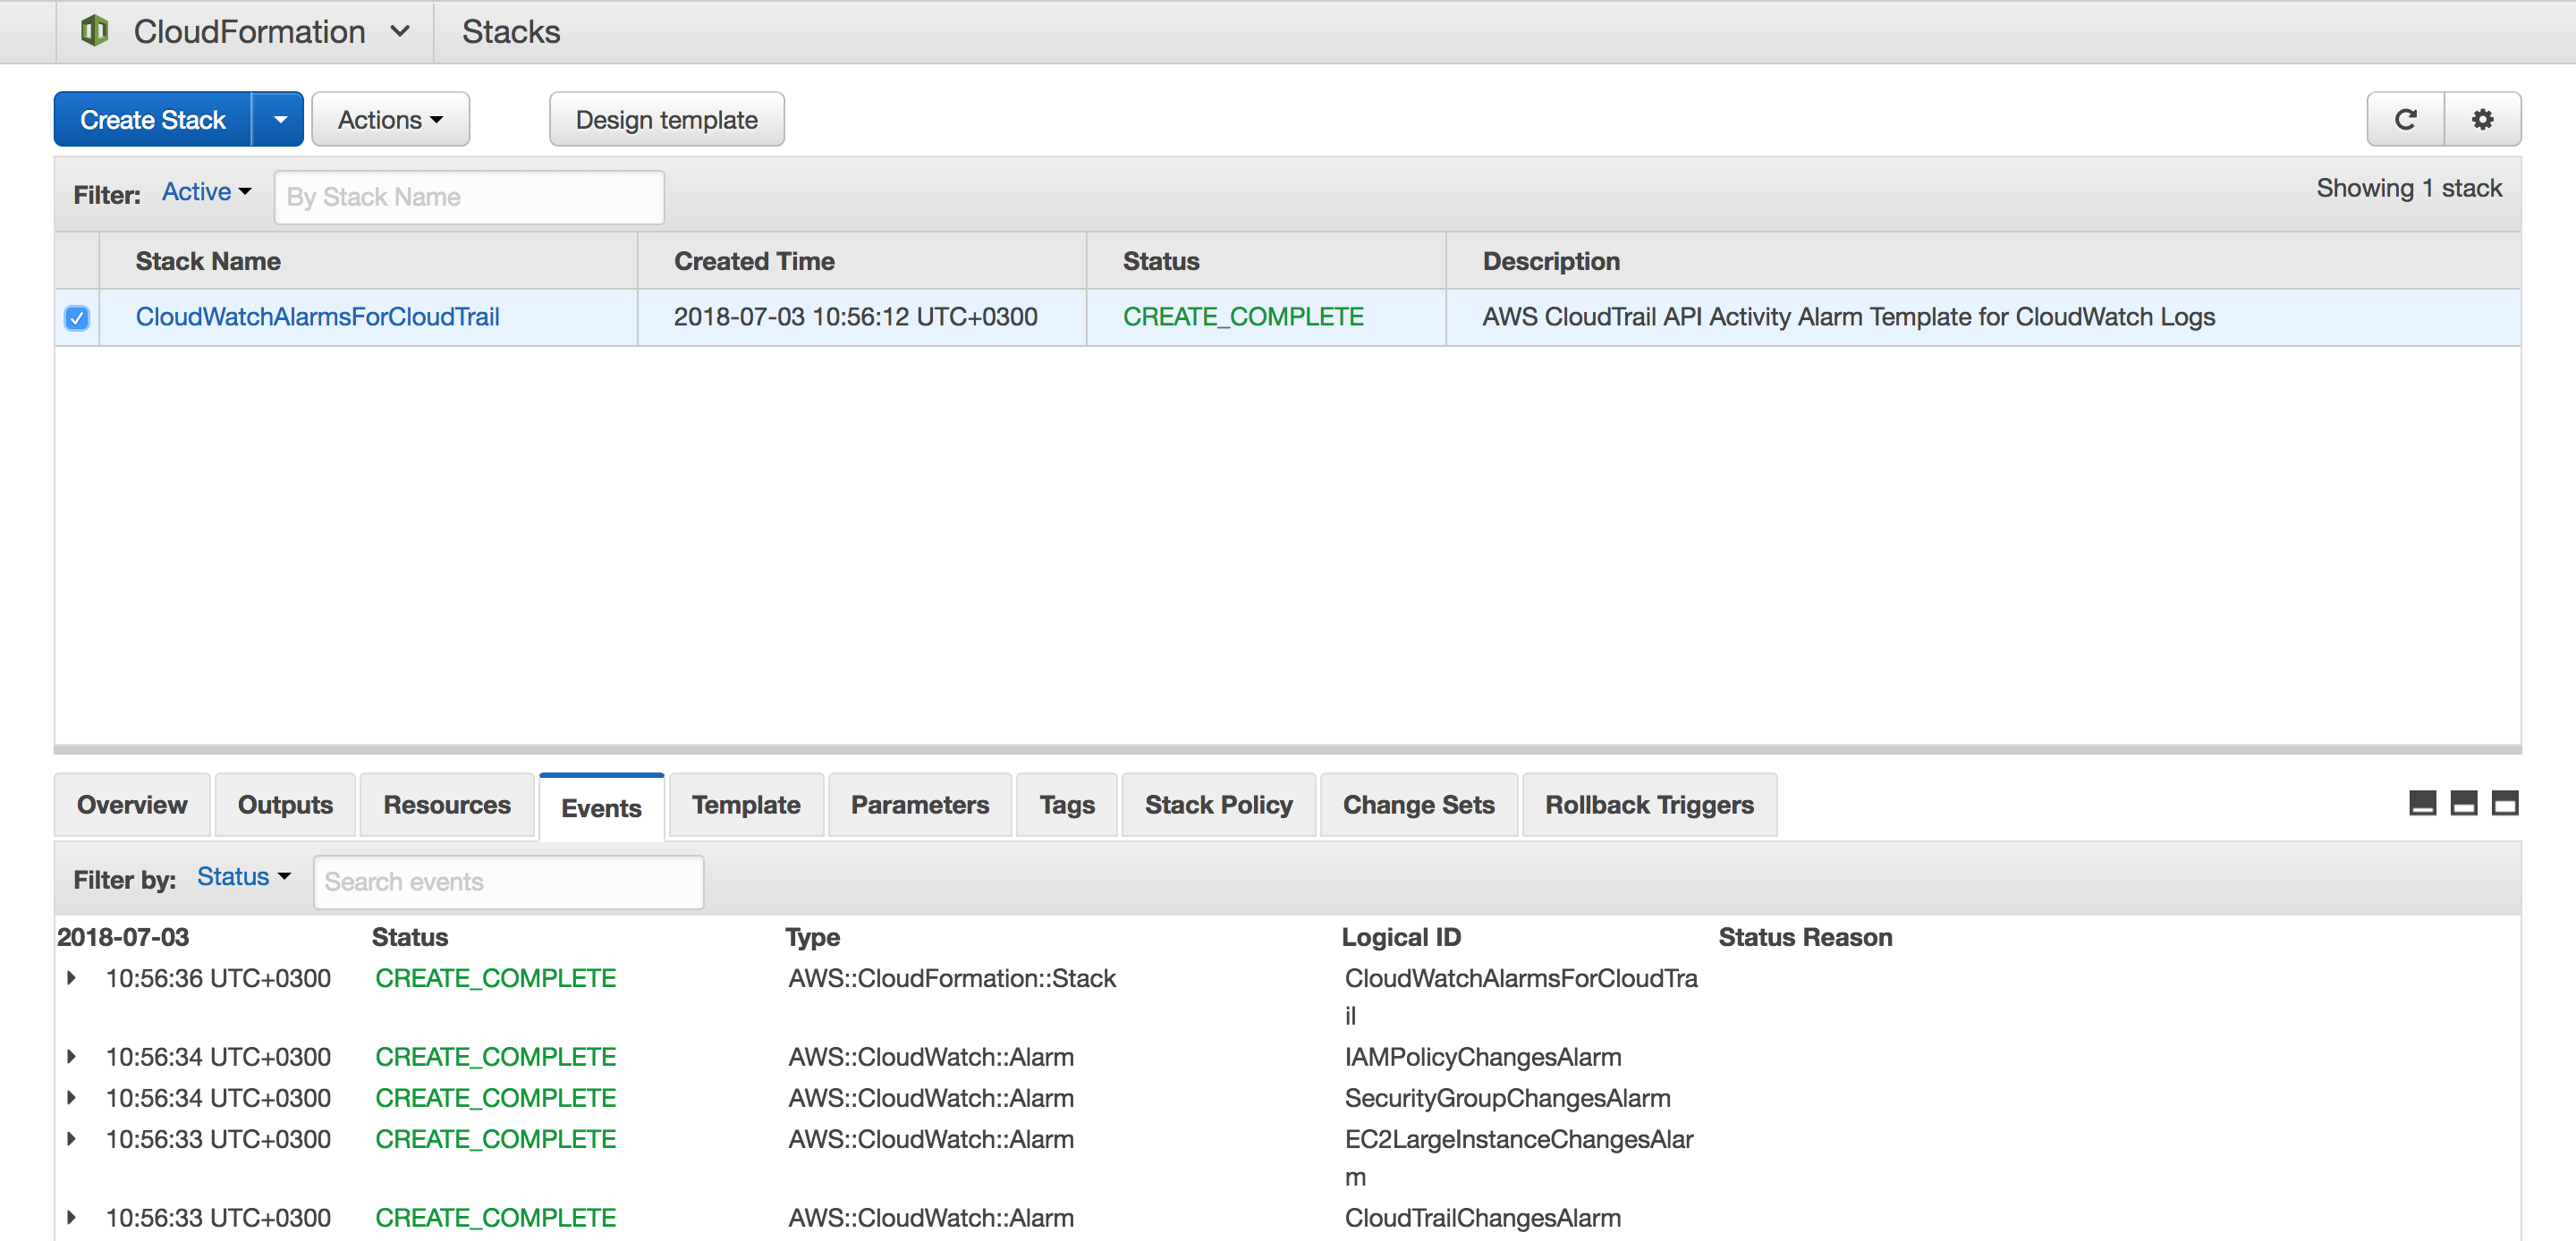Viewport: 2576px width, 1241px height.
Task: Refresh the stacks list
Action: 2405,120
